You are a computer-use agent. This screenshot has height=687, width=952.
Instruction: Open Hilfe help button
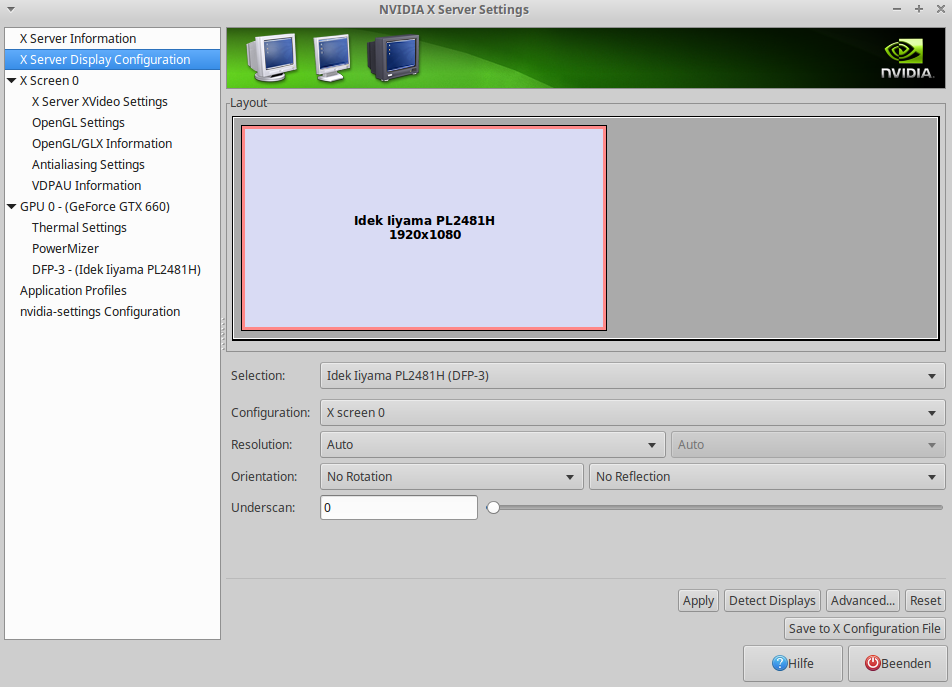[x=792, y=663]
